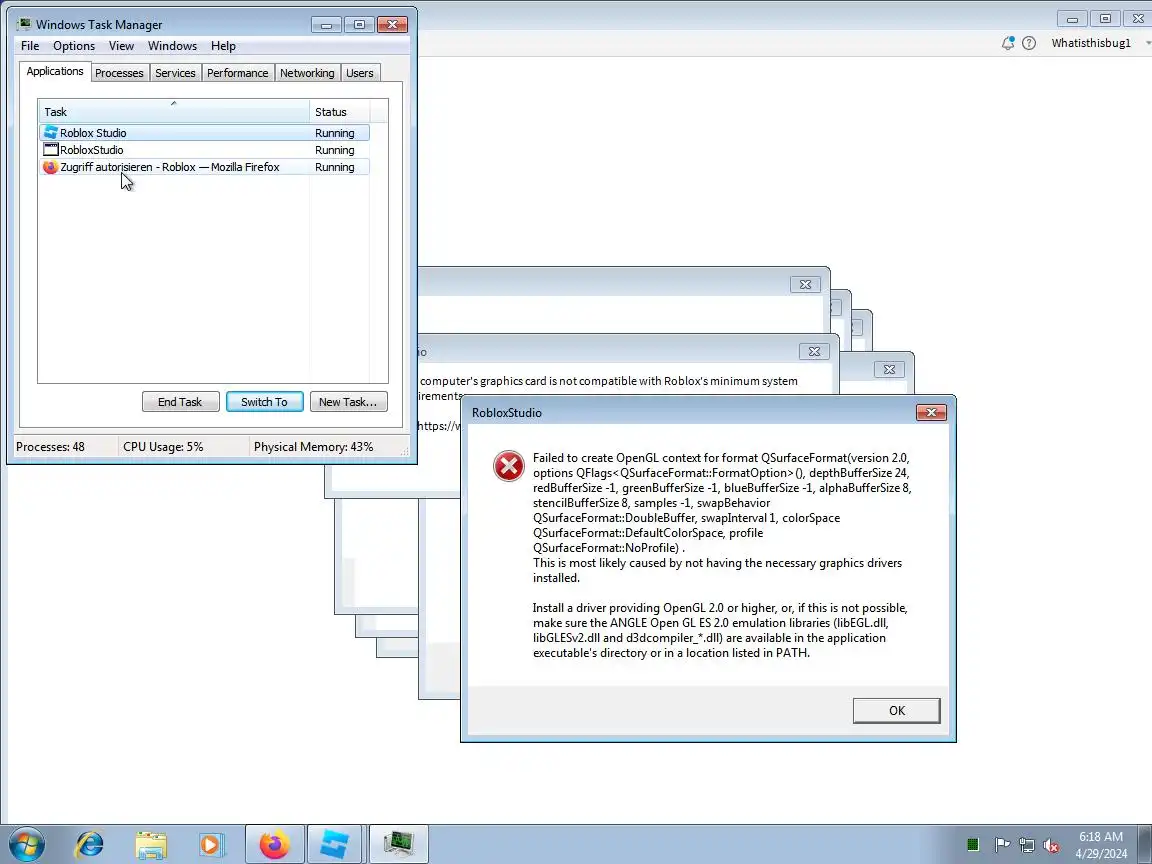
Task: Click the Physical Memory: 43% status text
Action: (x=314, y=447)
